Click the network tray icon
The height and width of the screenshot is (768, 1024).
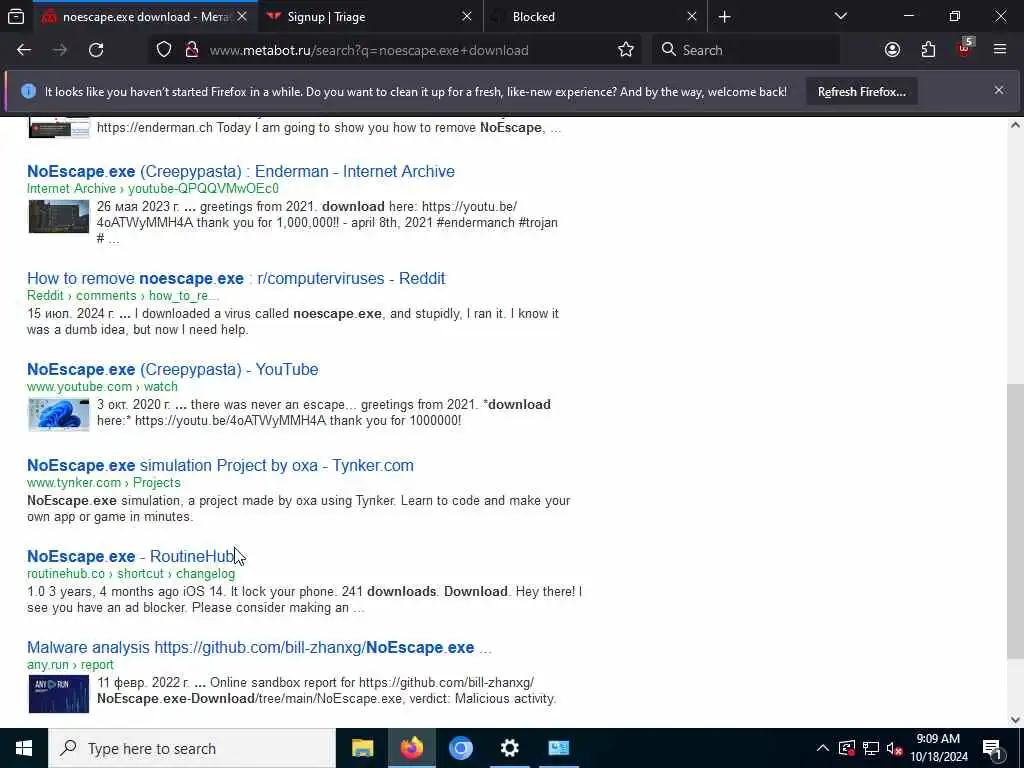871,748
